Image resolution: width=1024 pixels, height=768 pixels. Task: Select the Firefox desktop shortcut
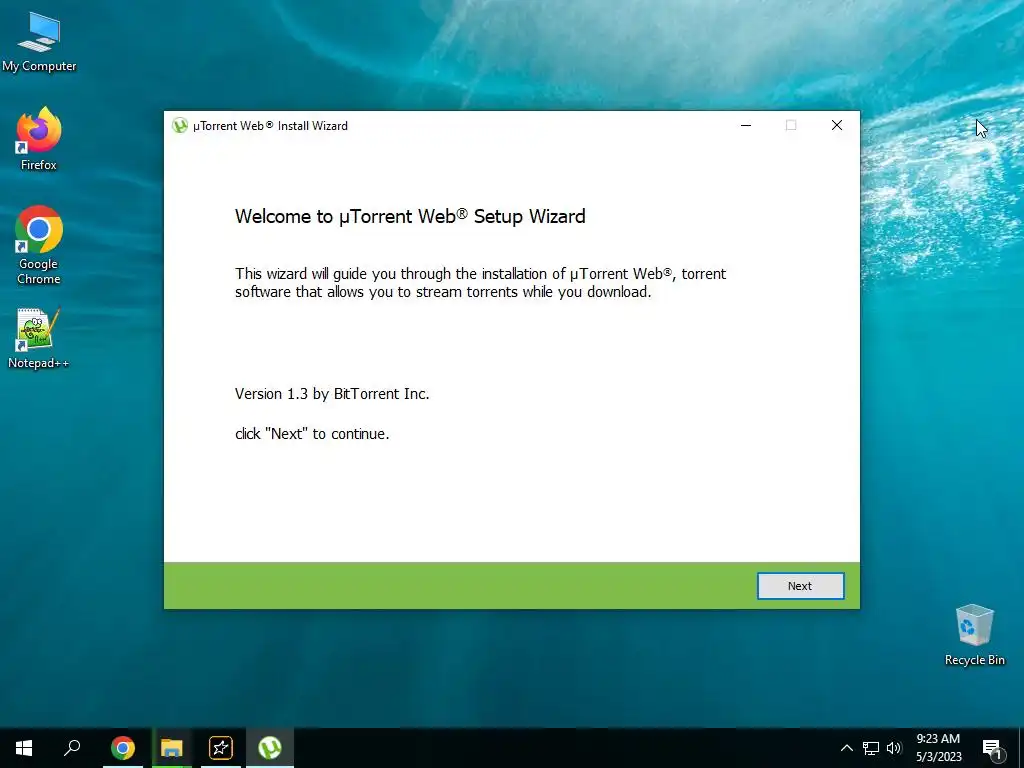click(x=39, y=139)
